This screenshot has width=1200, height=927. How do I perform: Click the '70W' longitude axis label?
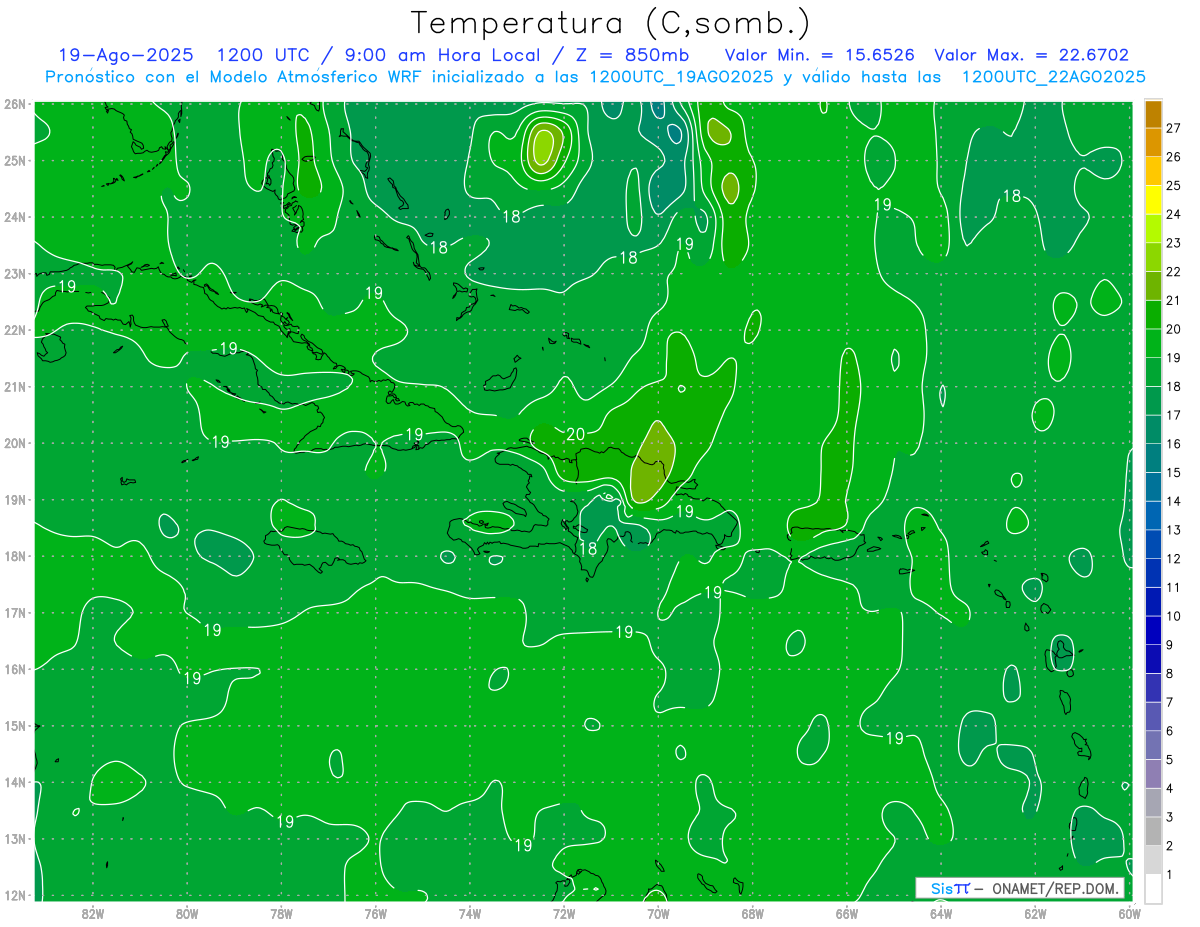[x=658, y=912]
